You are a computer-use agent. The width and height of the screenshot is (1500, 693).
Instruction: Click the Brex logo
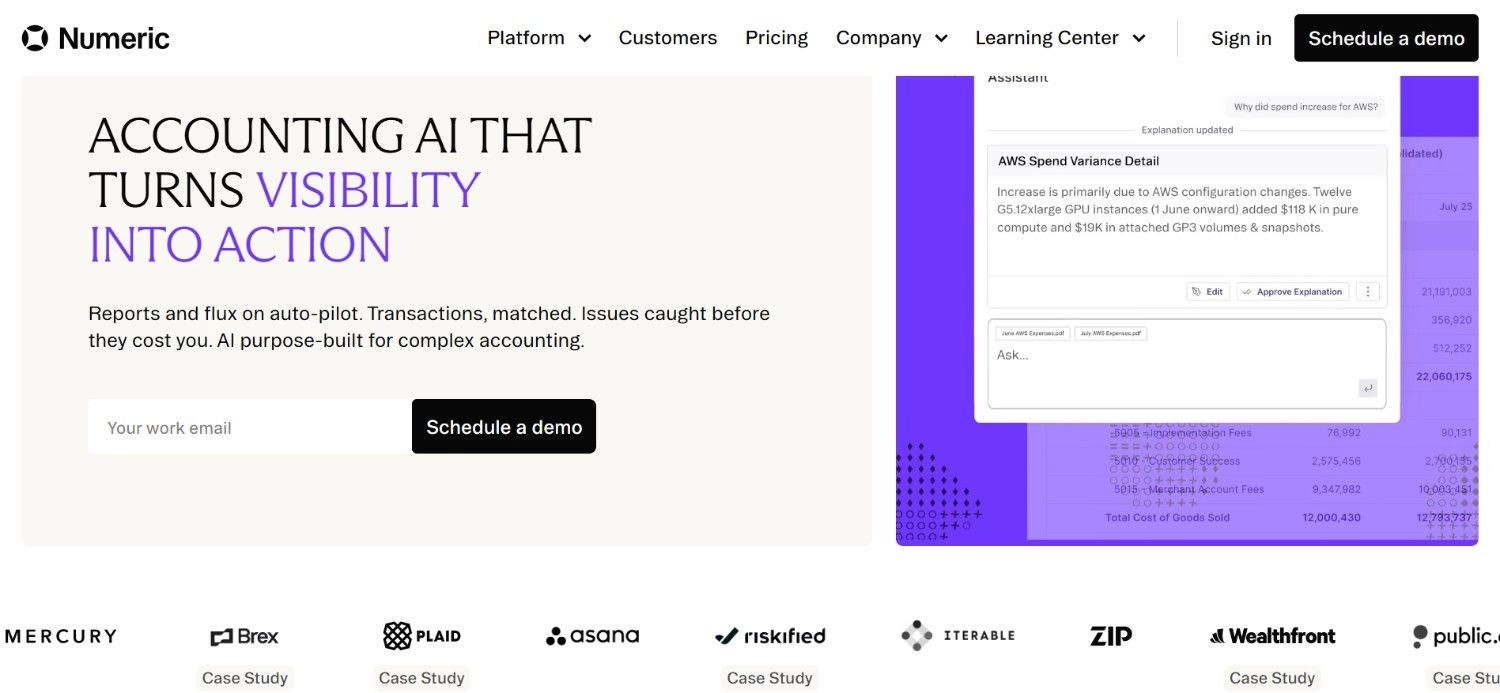click(245, 636)
